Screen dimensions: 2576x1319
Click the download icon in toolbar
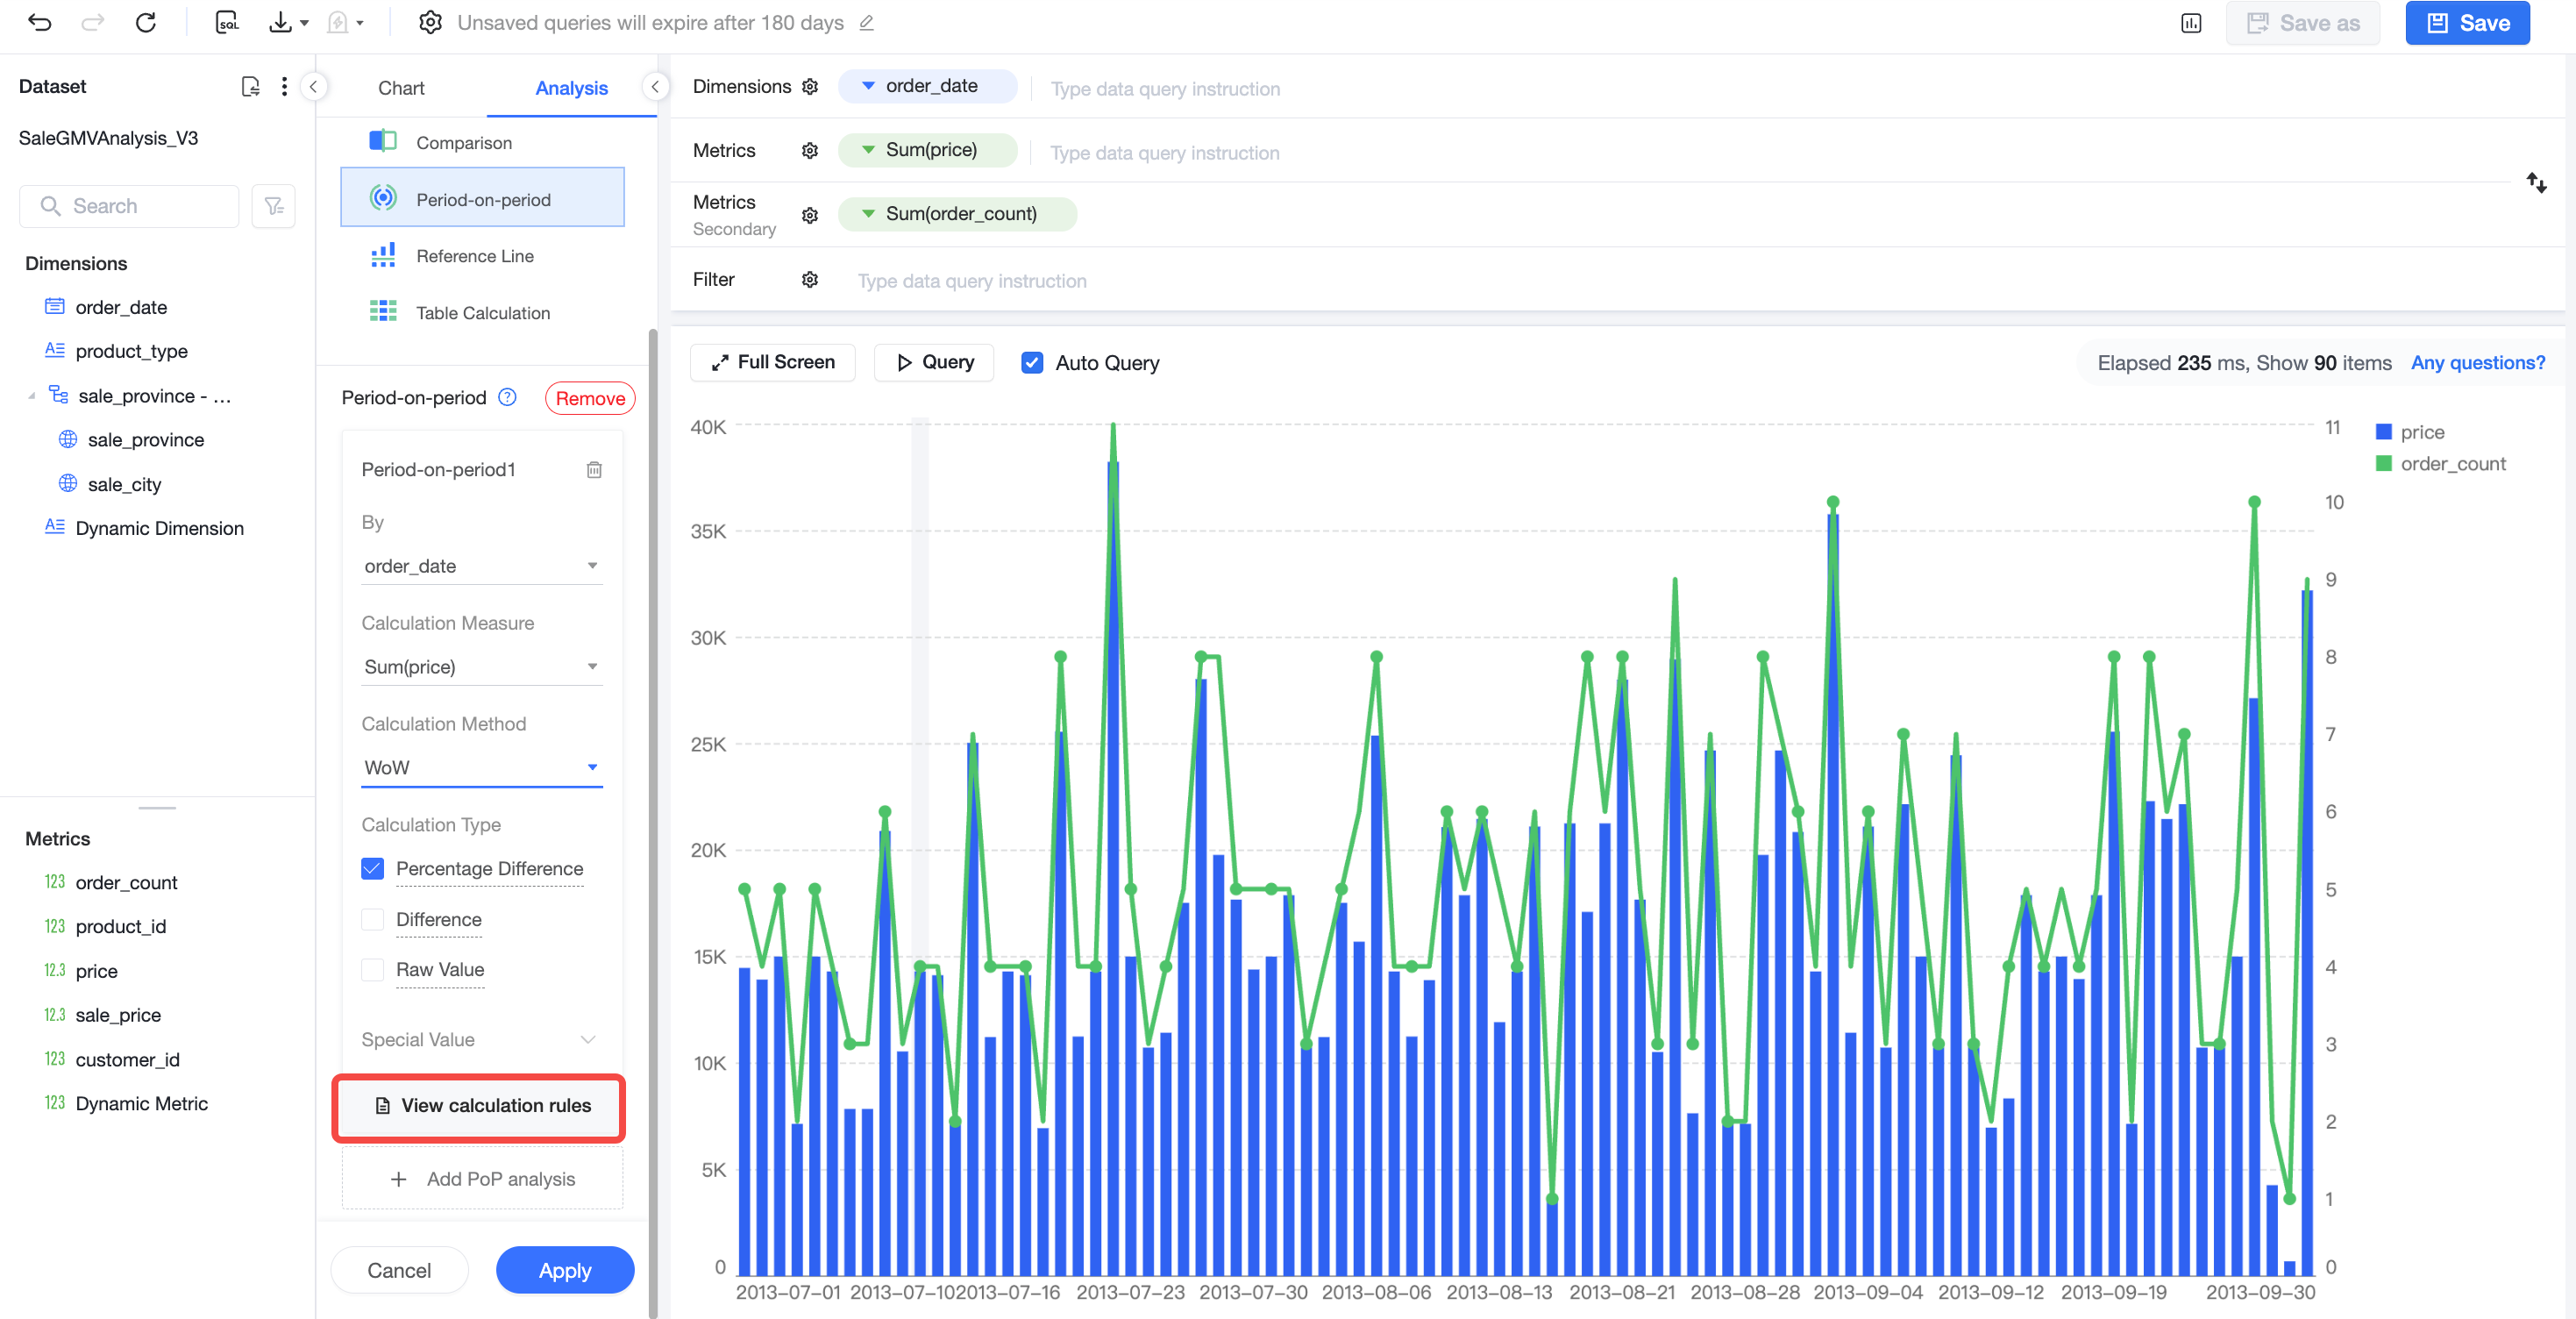point(280,22)
